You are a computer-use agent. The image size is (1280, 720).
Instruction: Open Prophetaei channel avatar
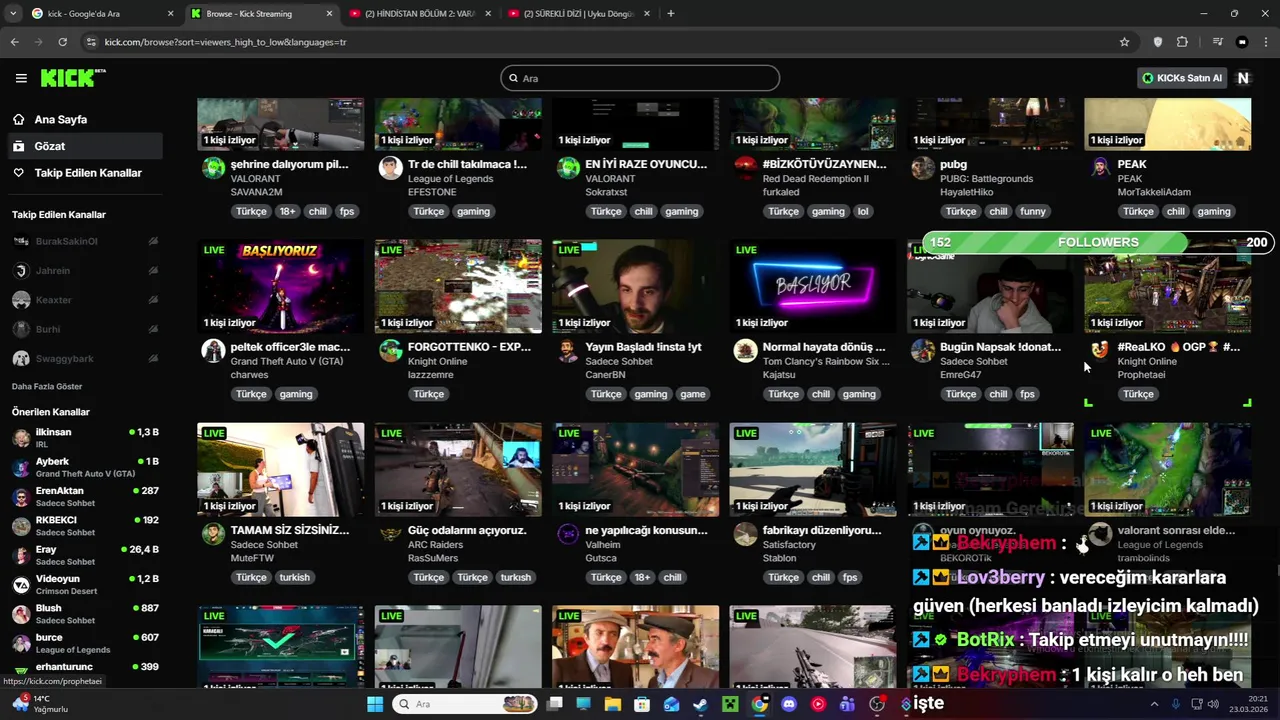point(1100,350)
